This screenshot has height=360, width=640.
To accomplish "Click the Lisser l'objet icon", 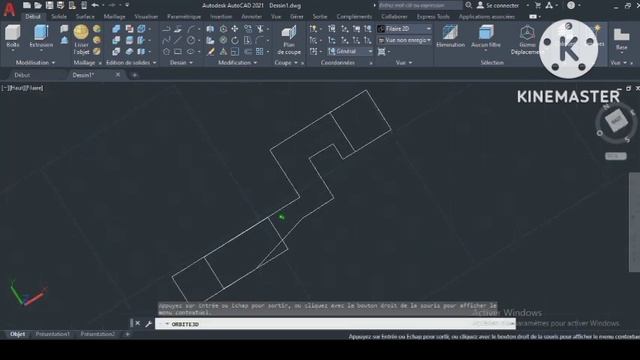I will click(81, 32).
